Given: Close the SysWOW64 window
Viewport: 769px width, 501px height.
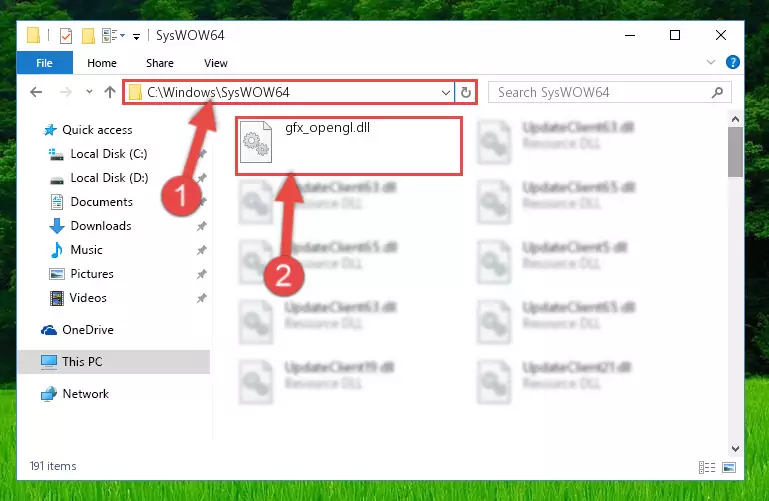Looking at the screenshot, I should click(x=720, y=35).
